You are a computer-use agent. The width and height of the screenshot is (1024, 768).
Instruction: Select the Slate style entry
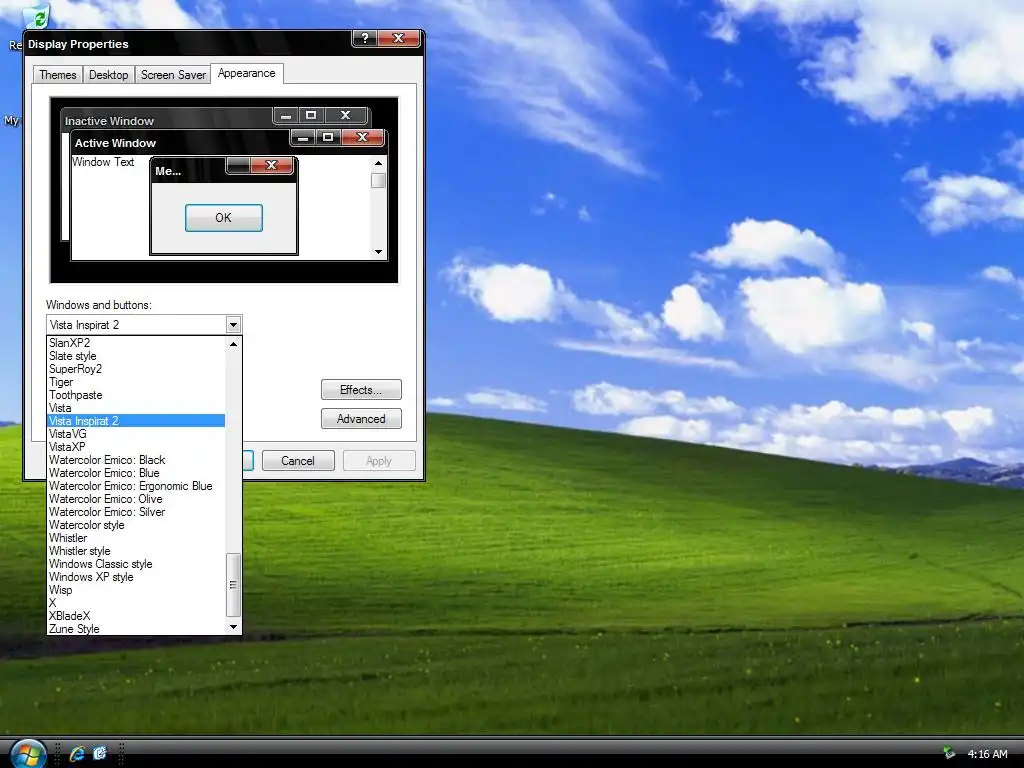[x=136, y=356]
